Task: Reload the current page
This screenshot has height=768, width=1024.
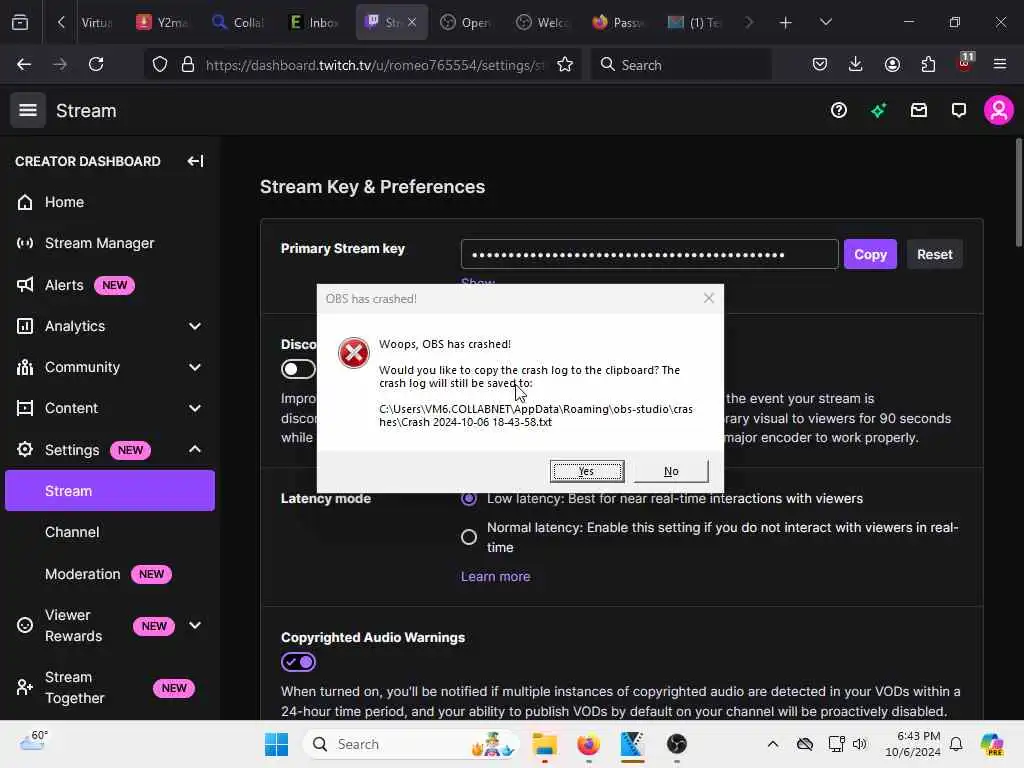Action: [96, 64]
